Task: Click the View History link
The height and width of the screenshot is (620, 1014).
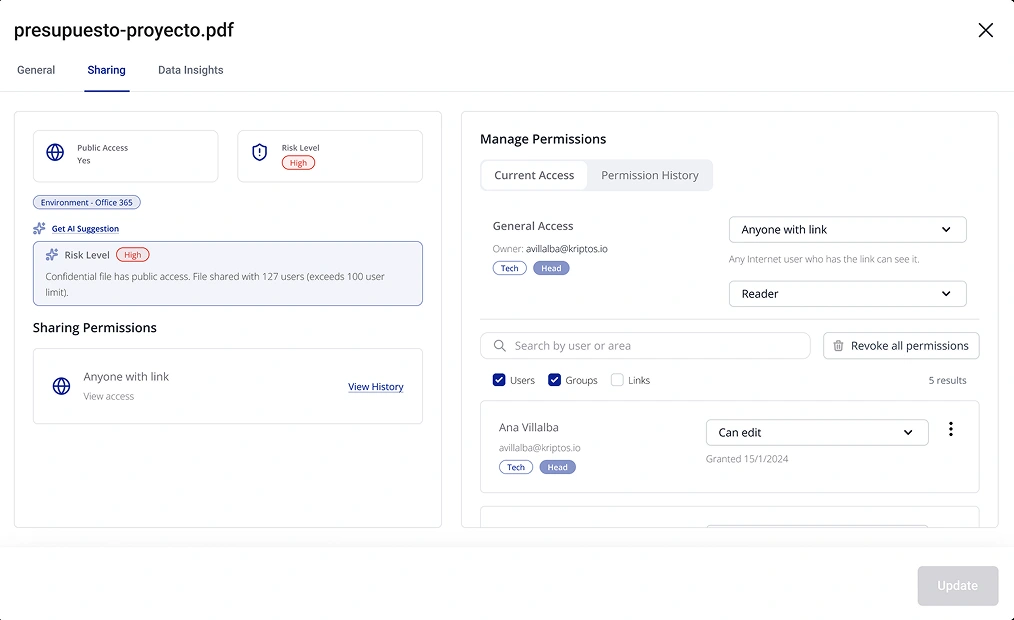Action: [375, 386]
